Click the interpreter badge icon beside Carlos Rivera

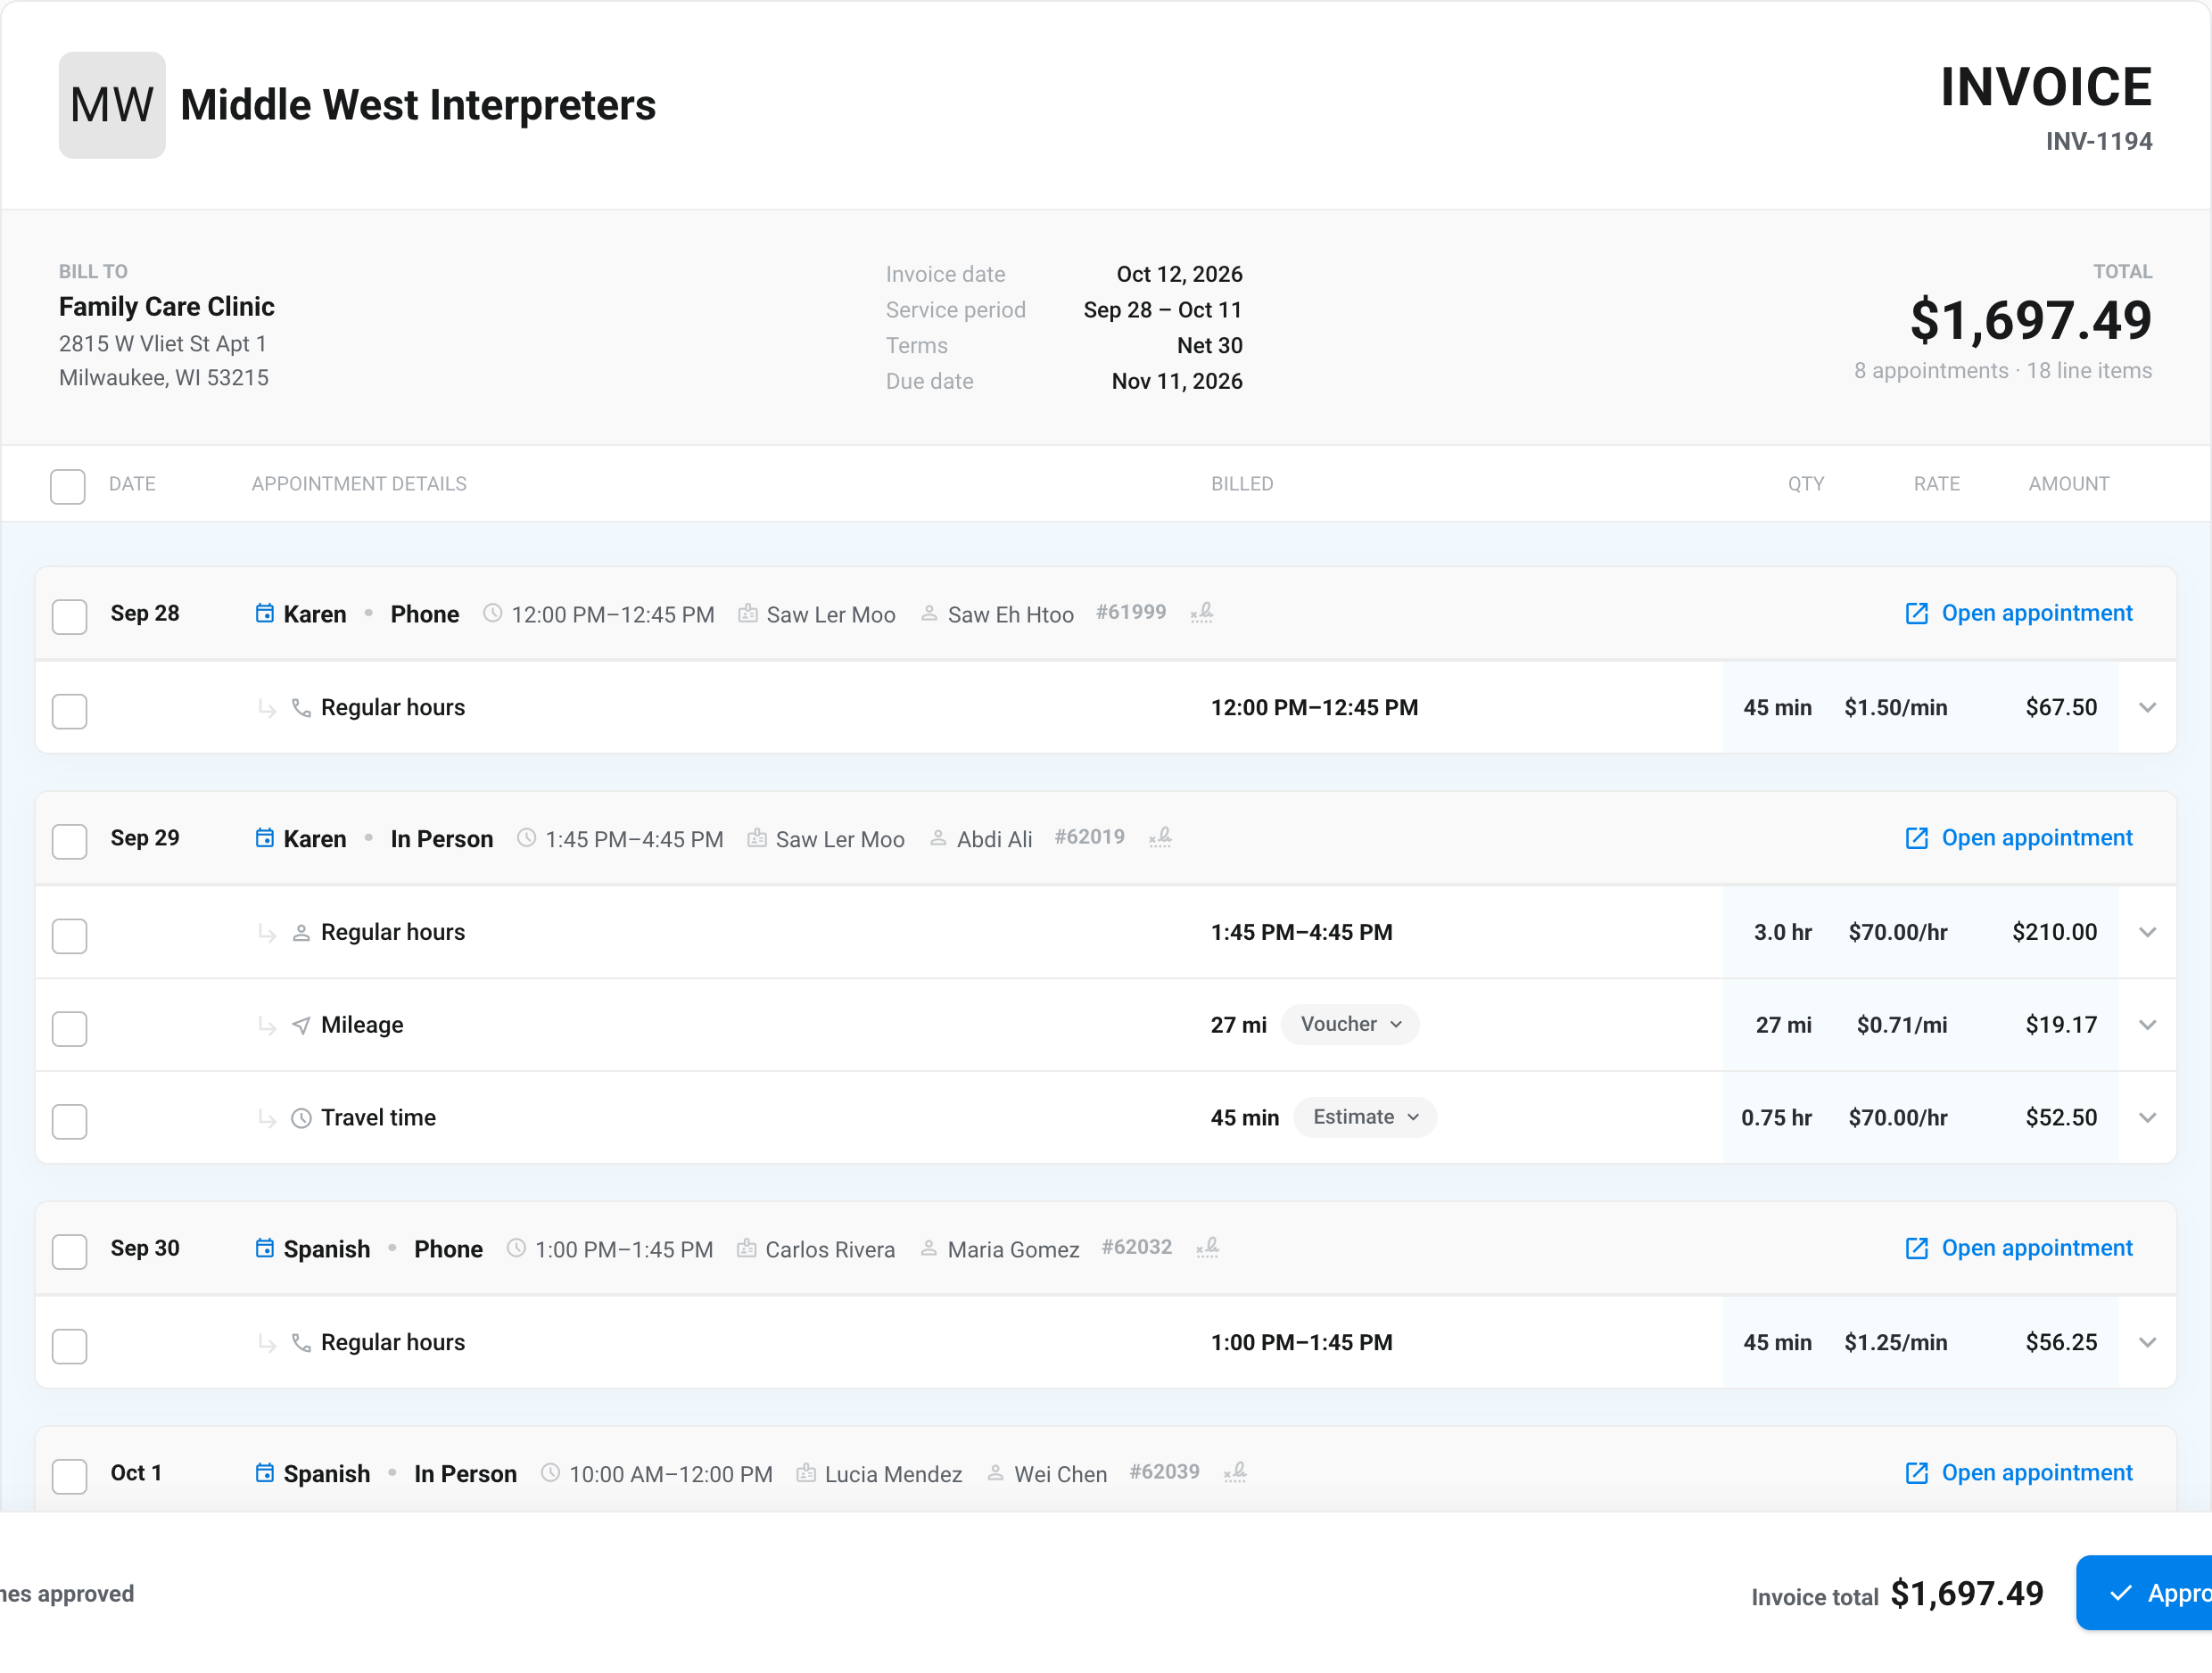point(746,1248)
